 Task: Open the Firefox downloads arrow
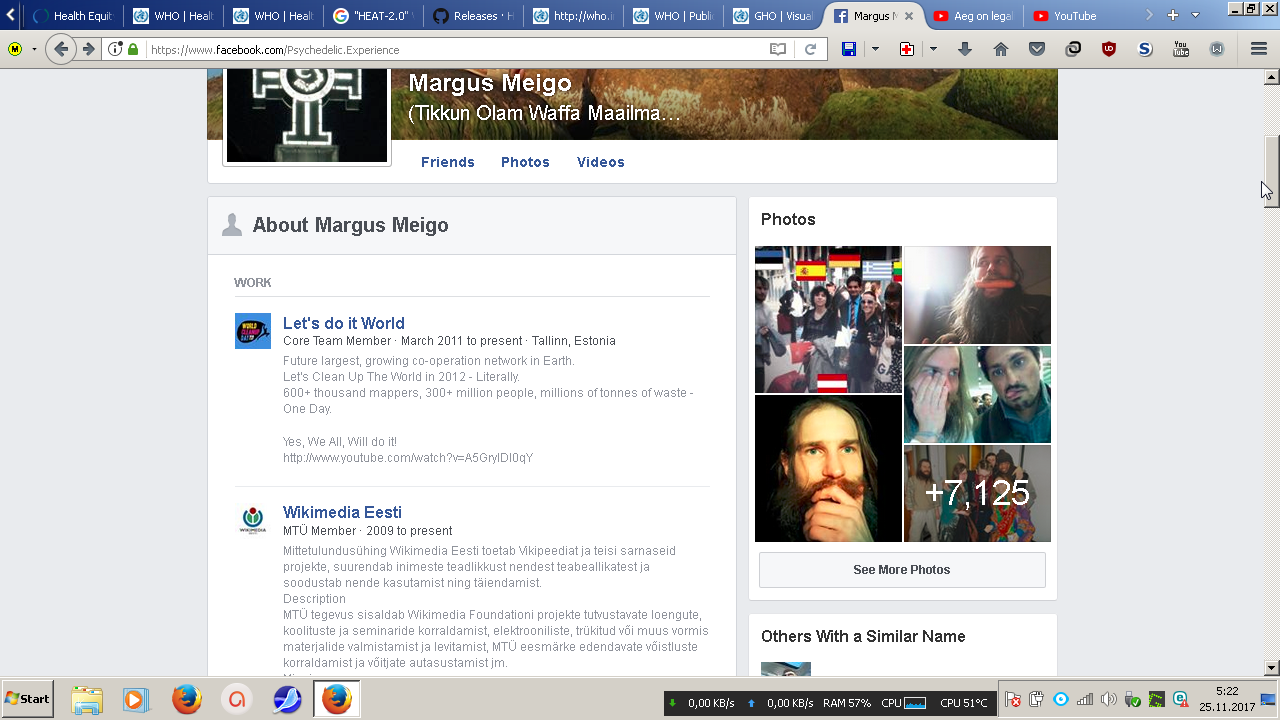click(965, 49)
